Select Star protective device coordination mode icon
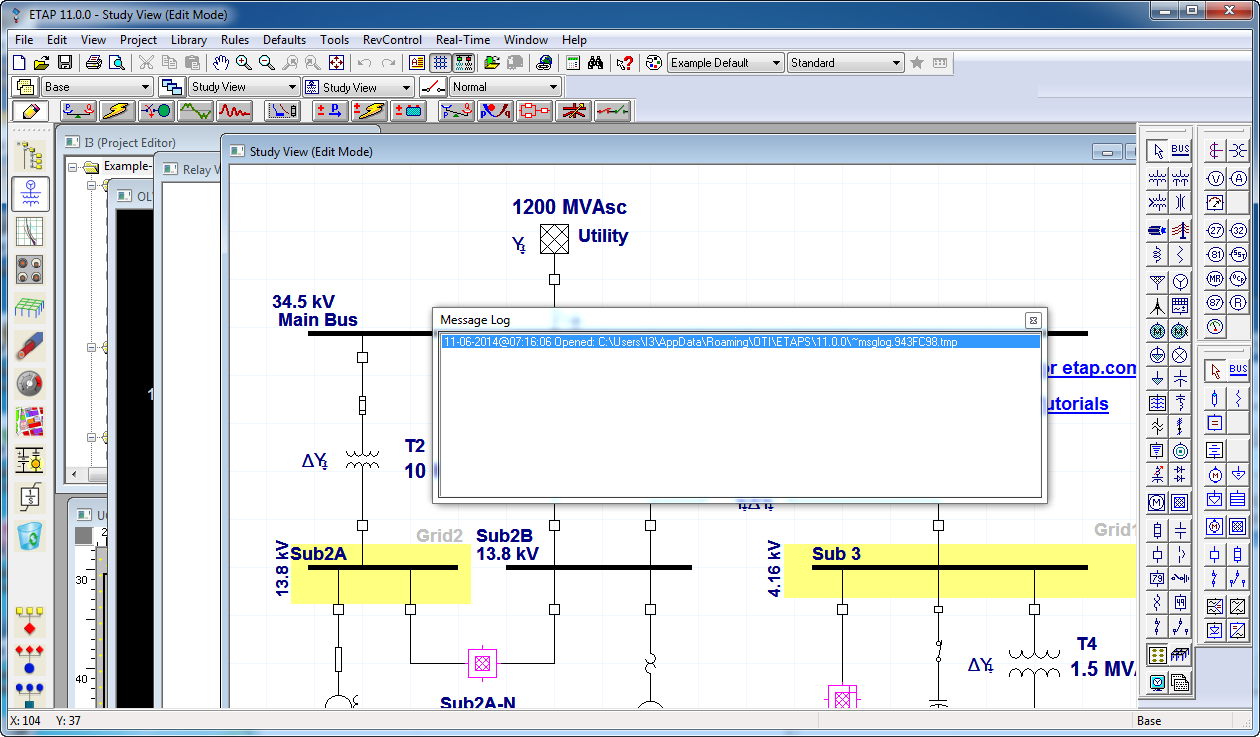The image size is (1260, 737). [x=284, y=111]
